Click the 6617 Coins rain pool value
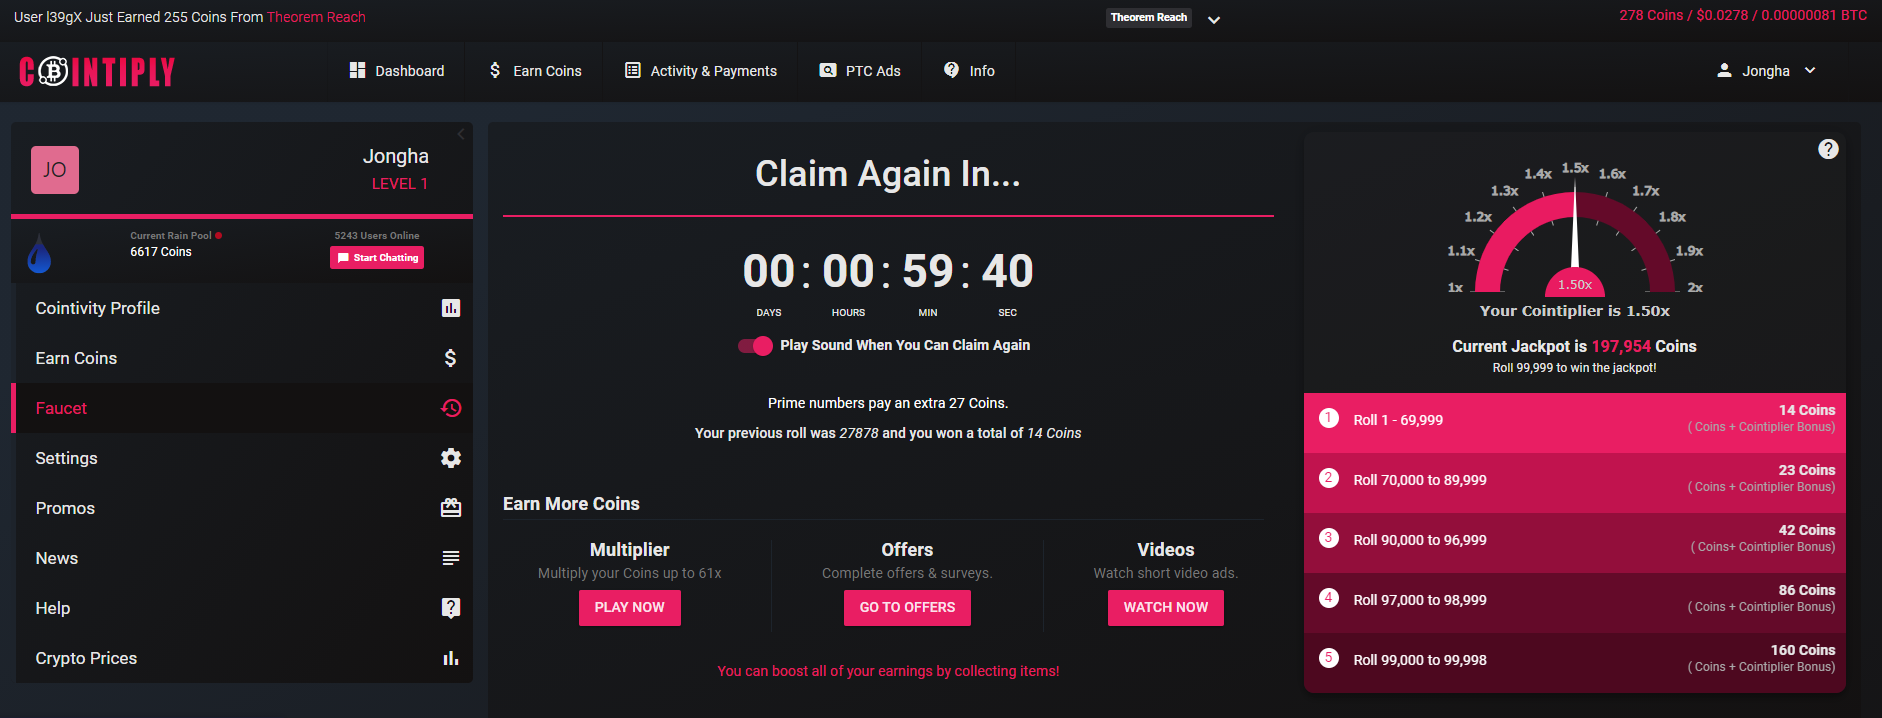The image size is (1882, 718). 161,252
